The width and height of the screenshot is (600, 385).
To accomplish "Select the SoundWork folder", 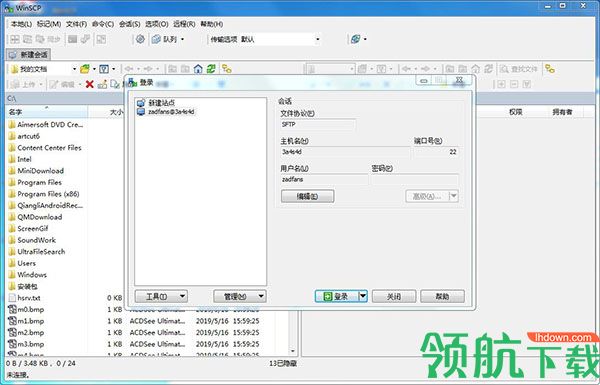I will click(x=32, y=240).
